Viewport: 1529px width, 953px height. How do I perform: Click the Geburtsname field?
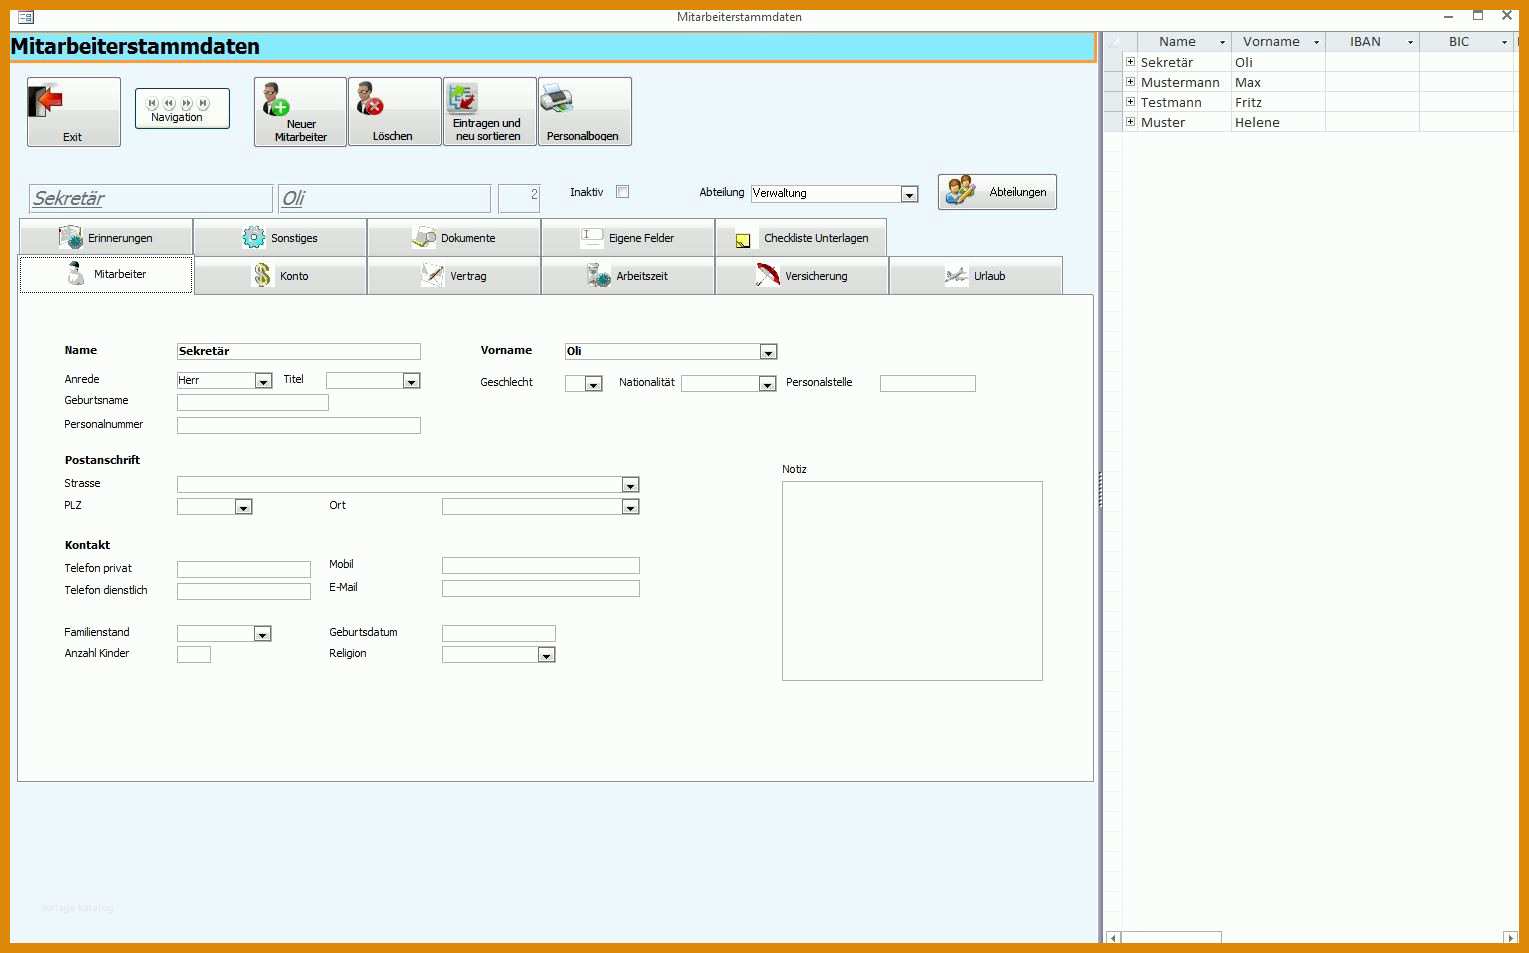253,403
